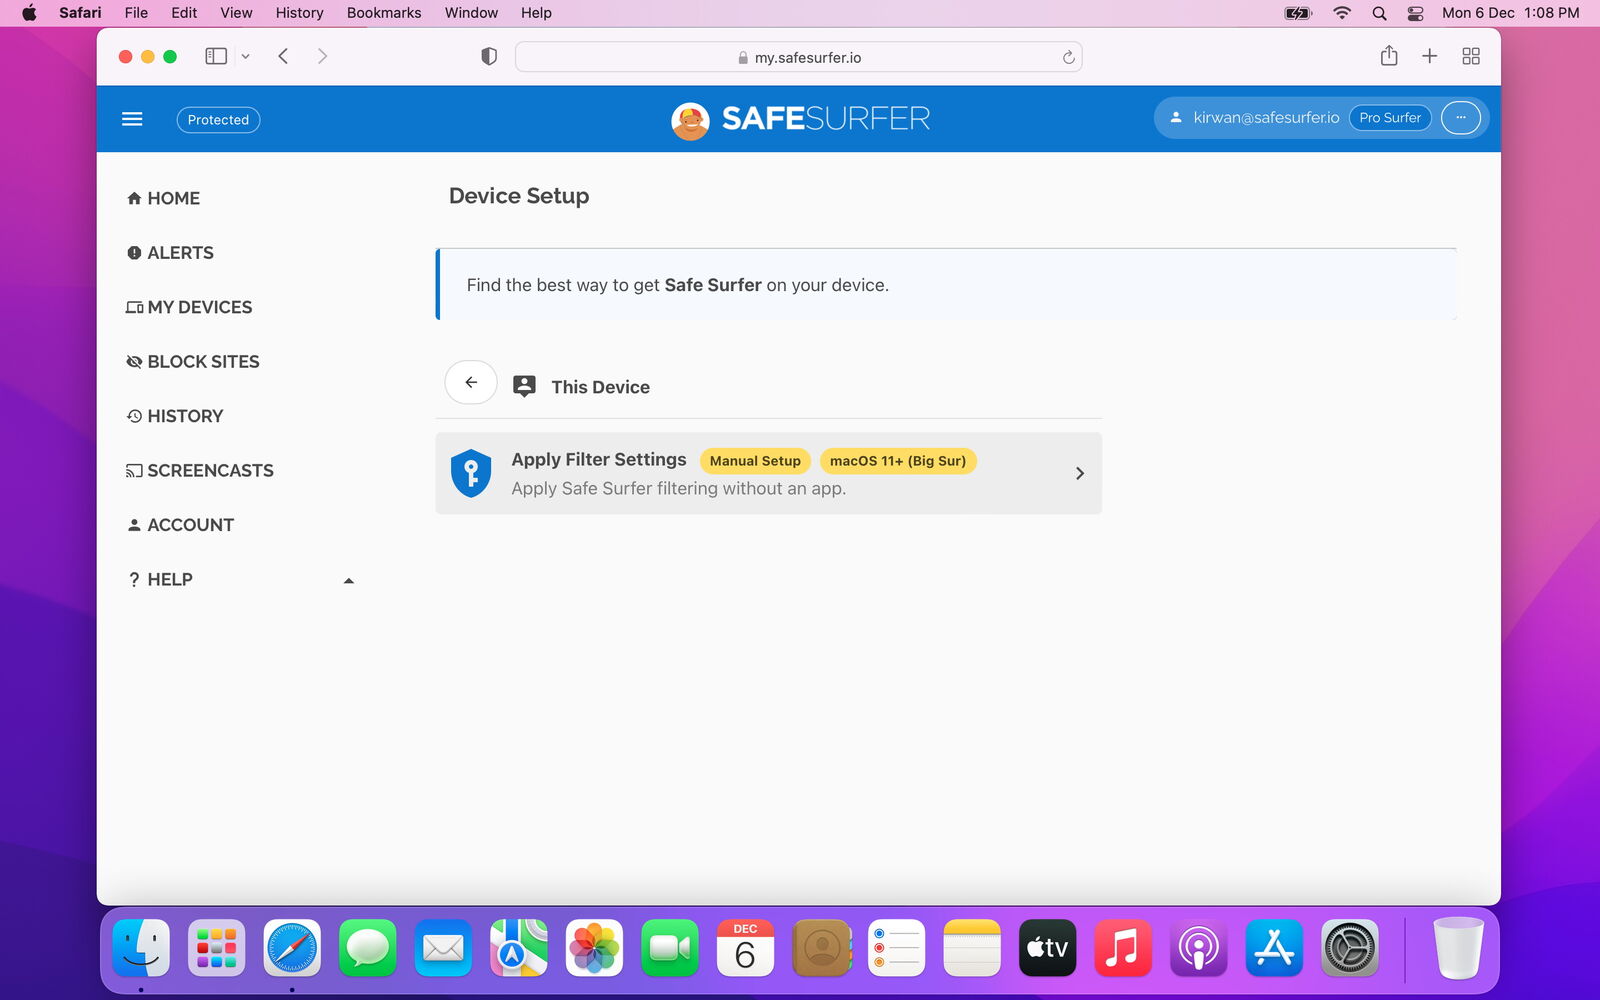
Task: Open App Store from the Dock
Action: [x=1274, y=948]
